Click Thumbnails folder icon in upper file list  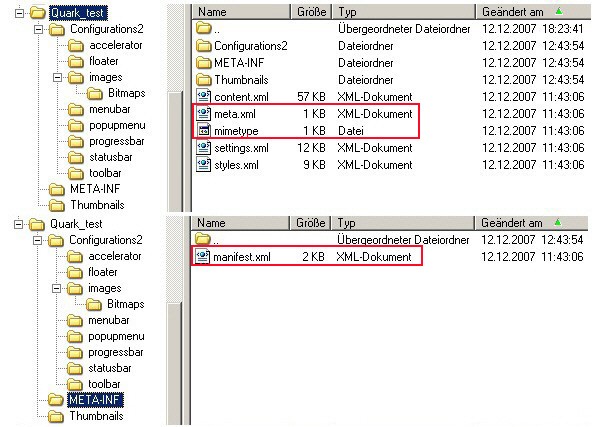click(203, 80)
